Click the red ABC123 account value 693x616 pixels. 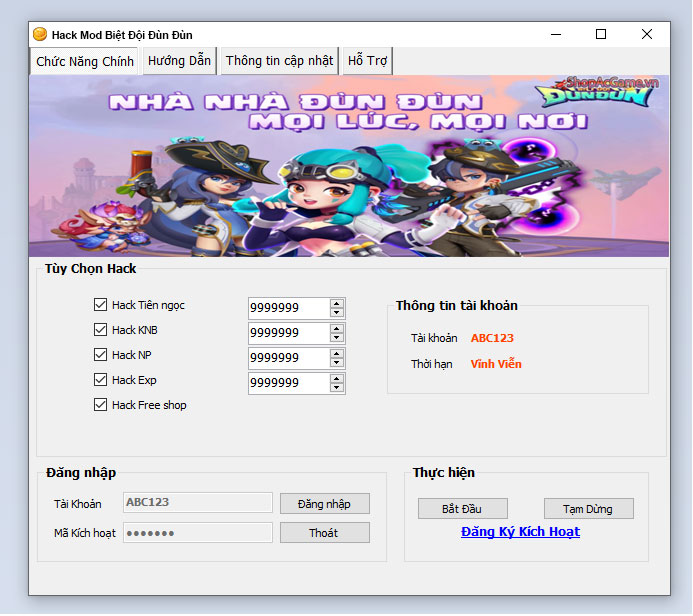click(492, 338)
